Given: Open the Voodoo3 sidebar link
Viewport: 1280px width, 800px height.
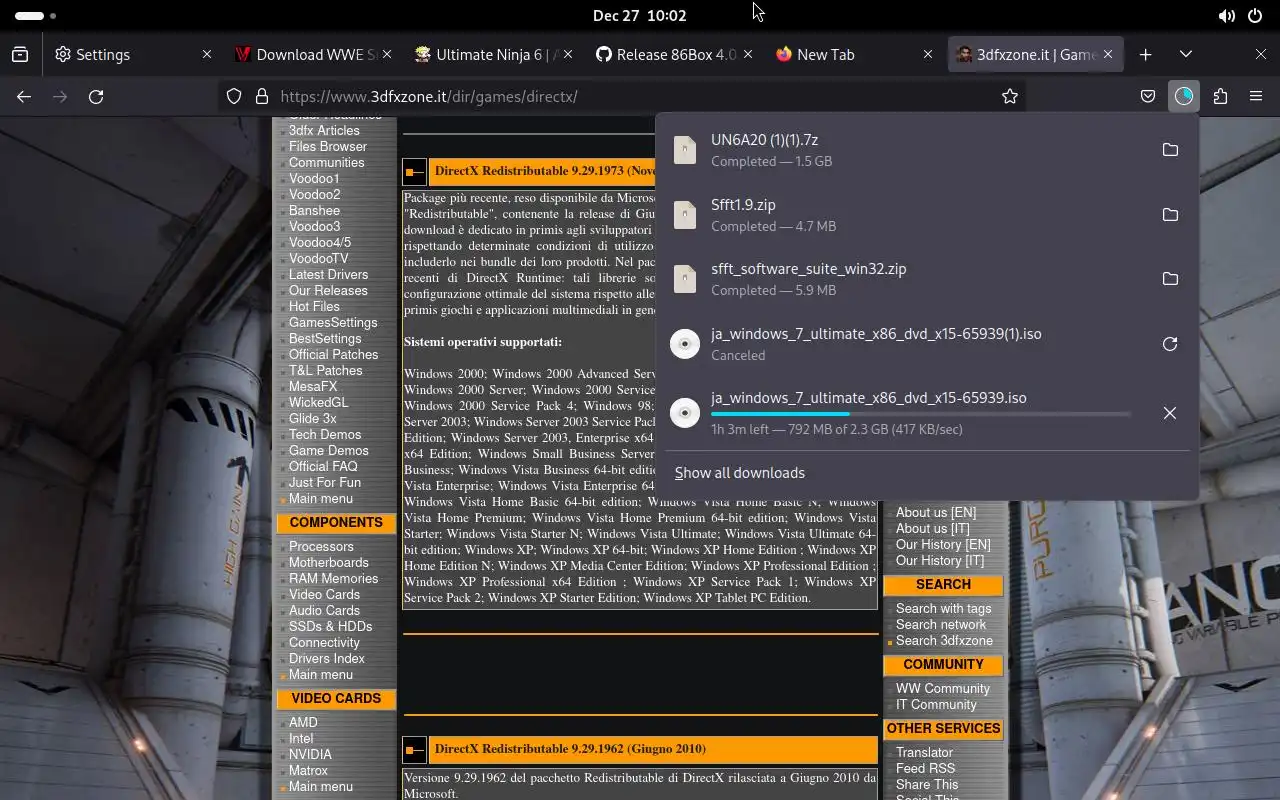Looking at the screenshot, I should point(314,227).
